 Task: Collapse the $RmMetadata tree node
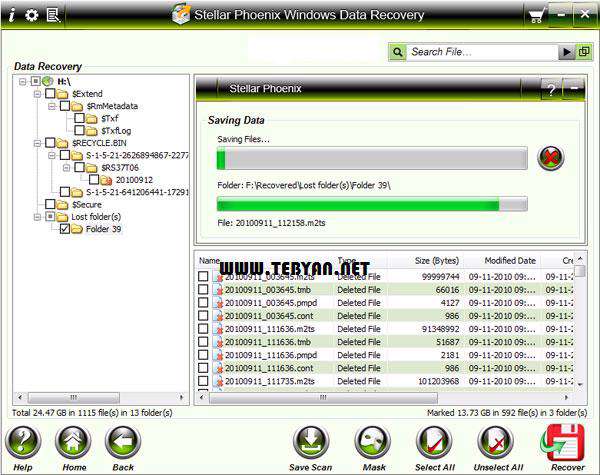pos(52,106)
